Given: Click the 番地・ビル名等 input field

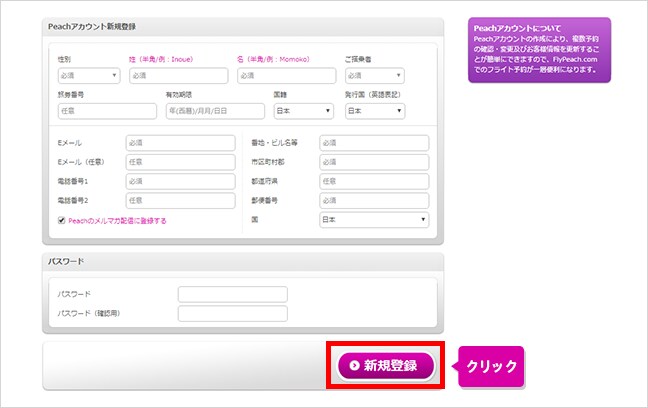Looking at the screenshot, I should tap(374, 143).
